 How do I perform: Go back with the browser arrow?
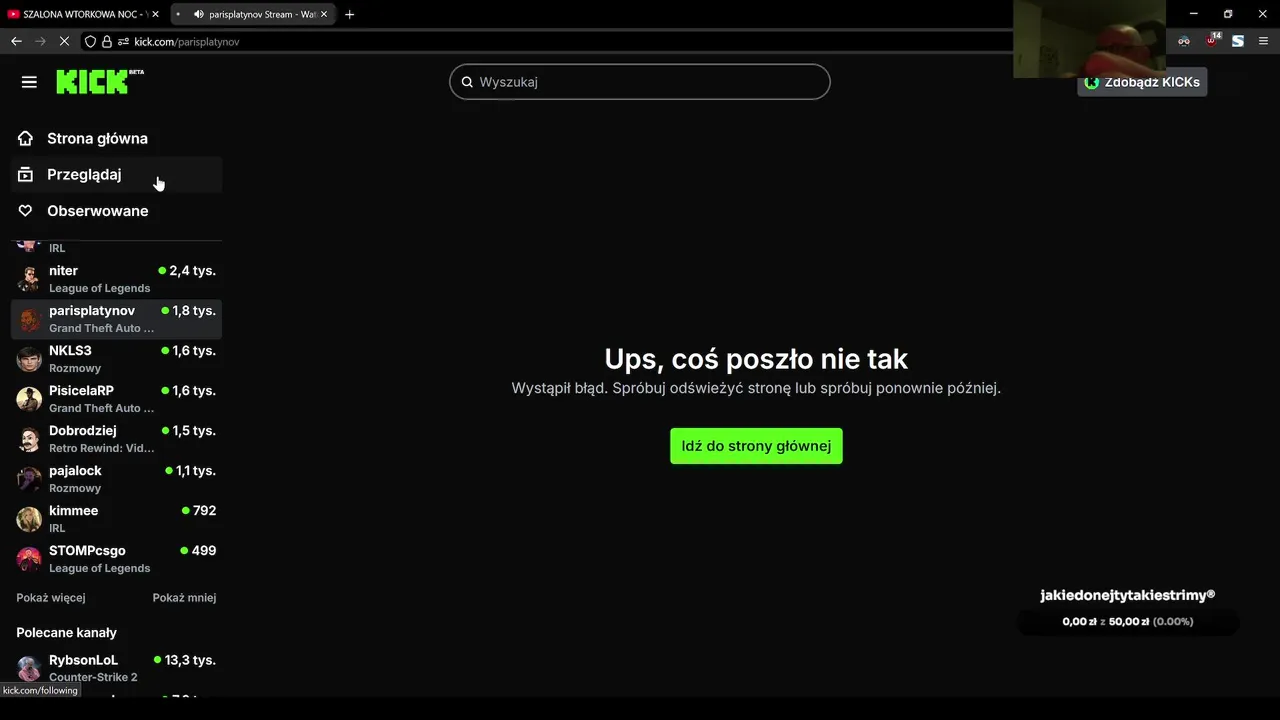(x=16, y=41)
